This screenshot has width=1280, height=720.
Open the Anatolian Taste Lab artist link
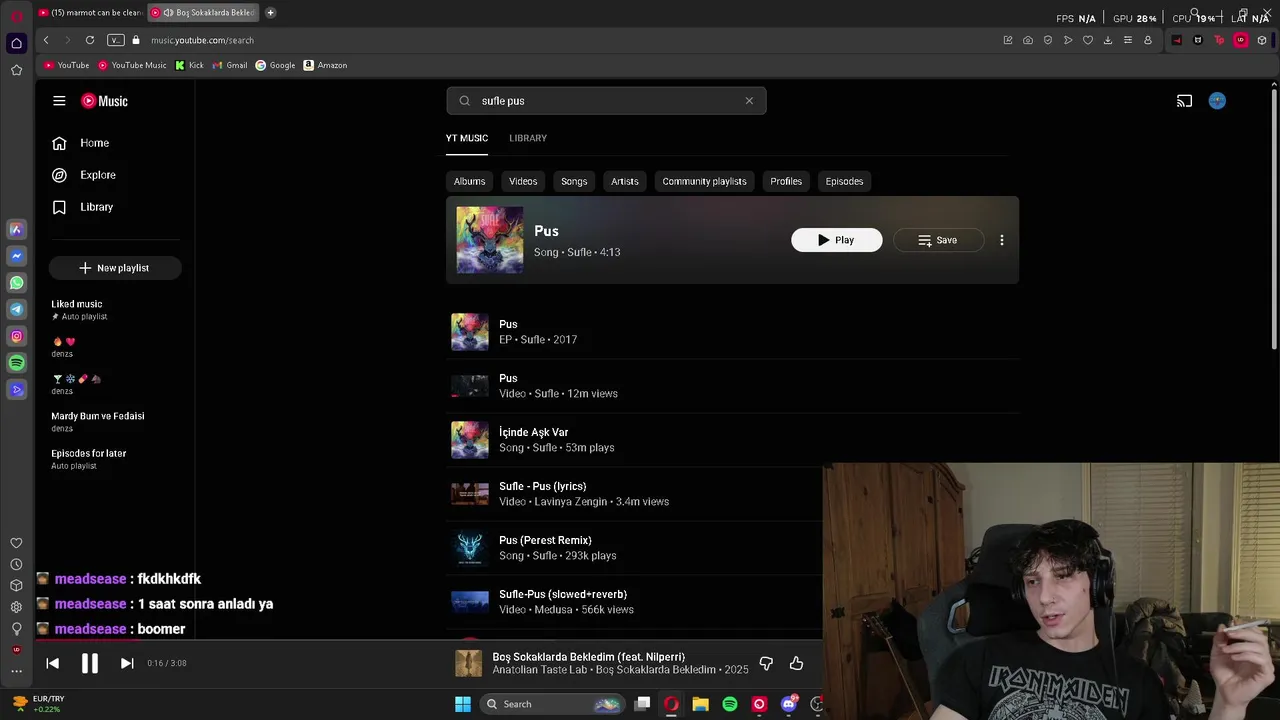[x=540, y=670]
